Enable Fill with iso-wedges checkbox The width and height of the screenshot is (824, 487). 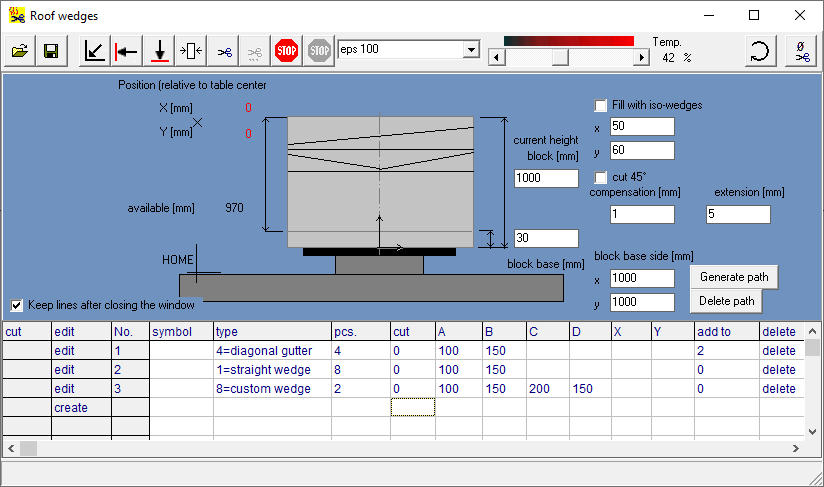pyautogui.click(x=601, y=105)
